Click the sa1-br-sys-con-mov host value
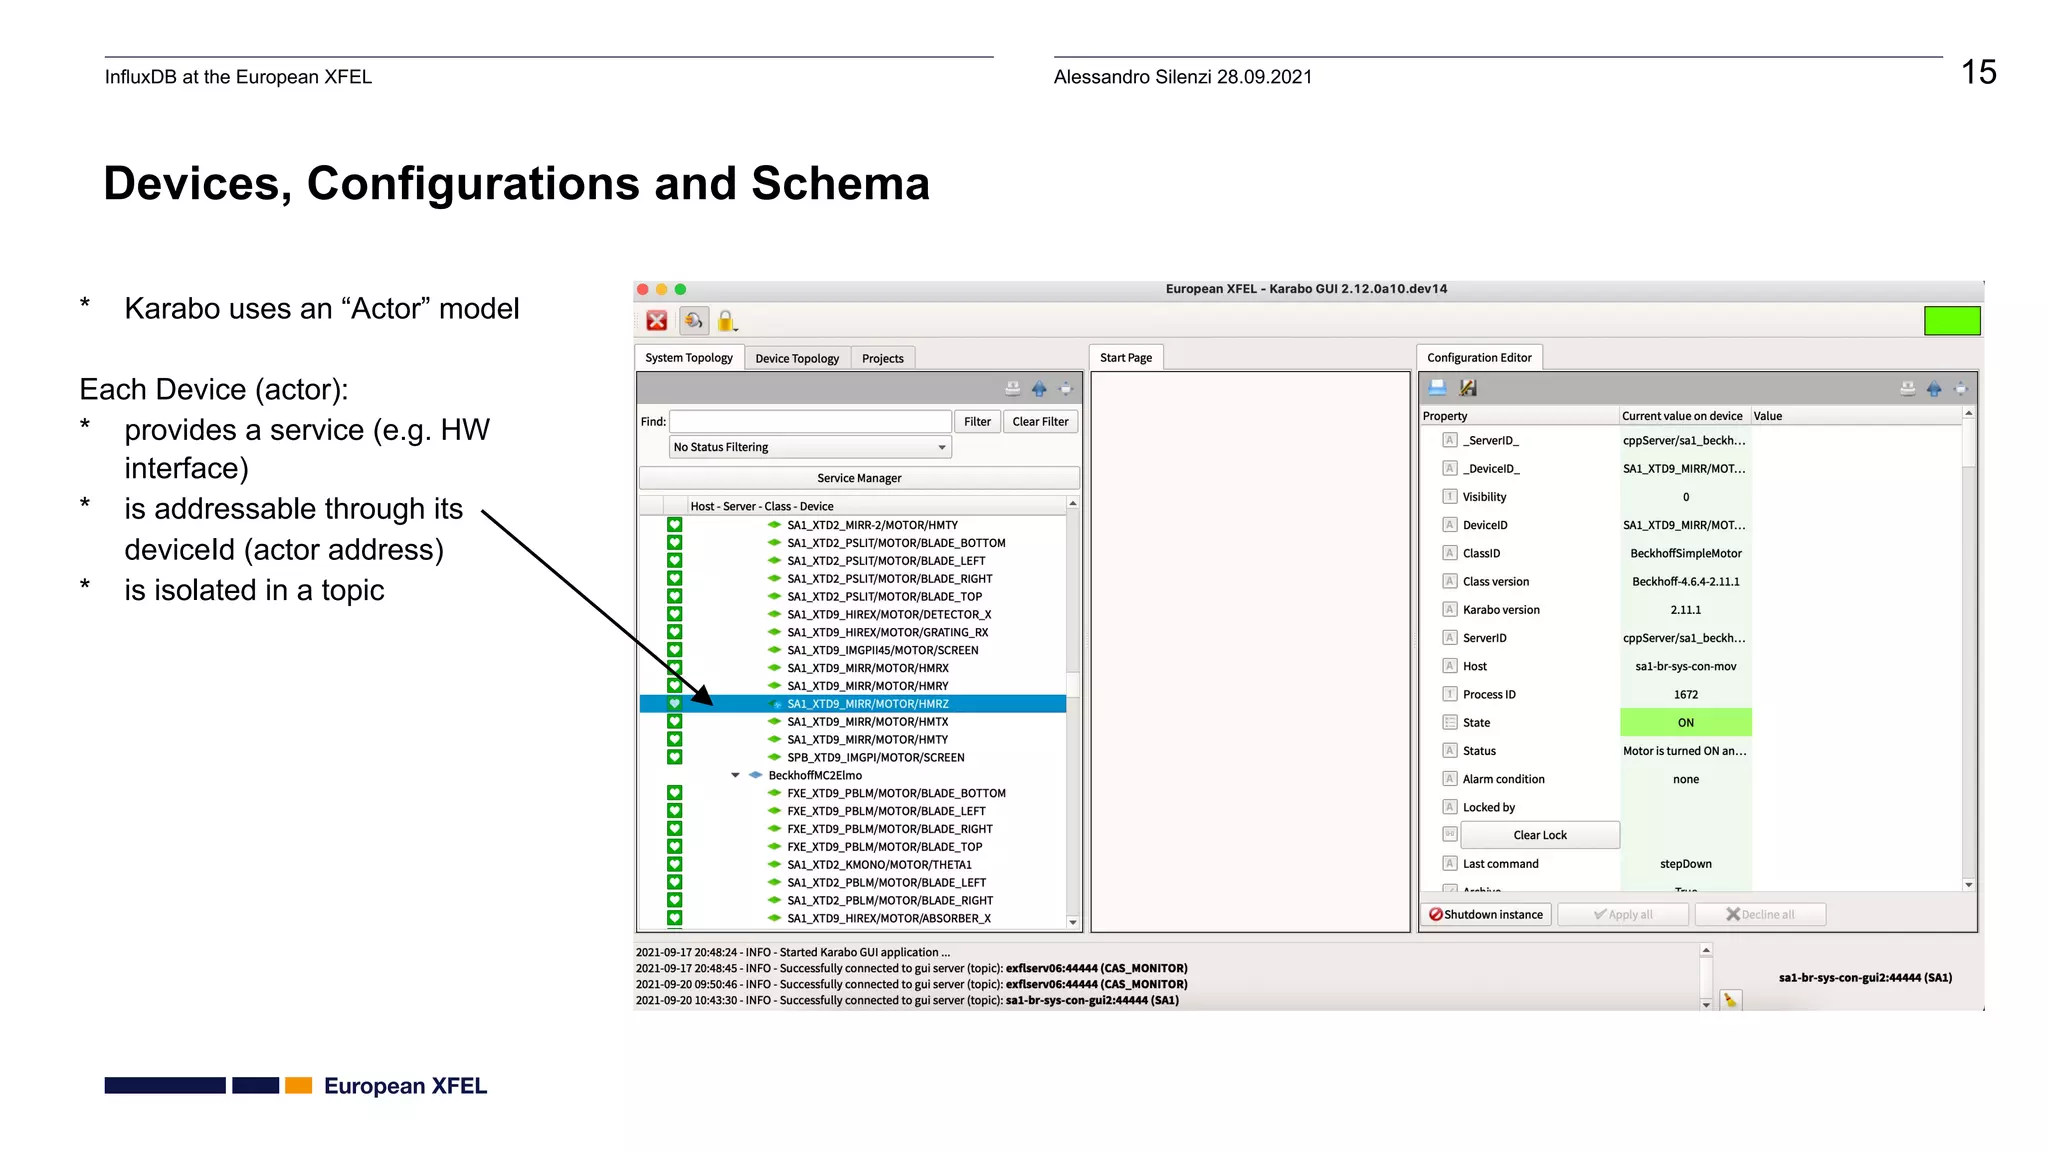 (x=1685, y=666)
